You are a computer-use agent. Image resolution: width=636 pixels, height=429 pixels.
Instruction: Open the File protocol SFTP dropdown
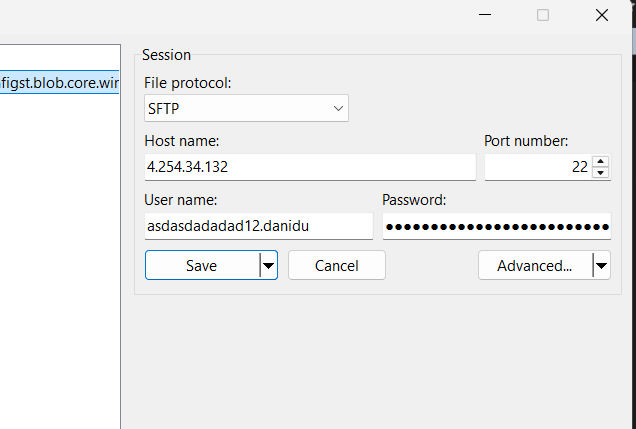click(246, 107)
